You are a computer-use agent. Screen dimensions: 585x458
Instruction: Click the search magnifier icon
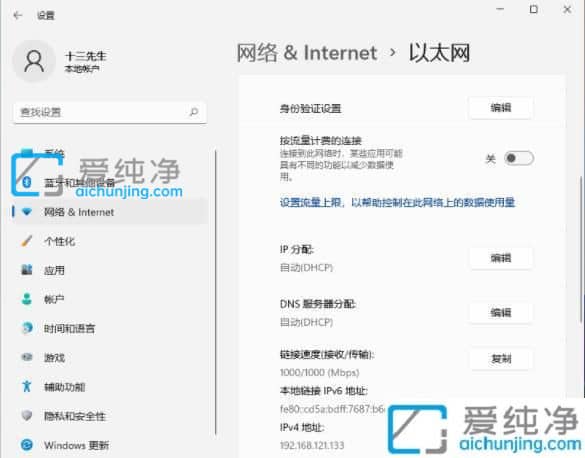(x=194, y=112)
